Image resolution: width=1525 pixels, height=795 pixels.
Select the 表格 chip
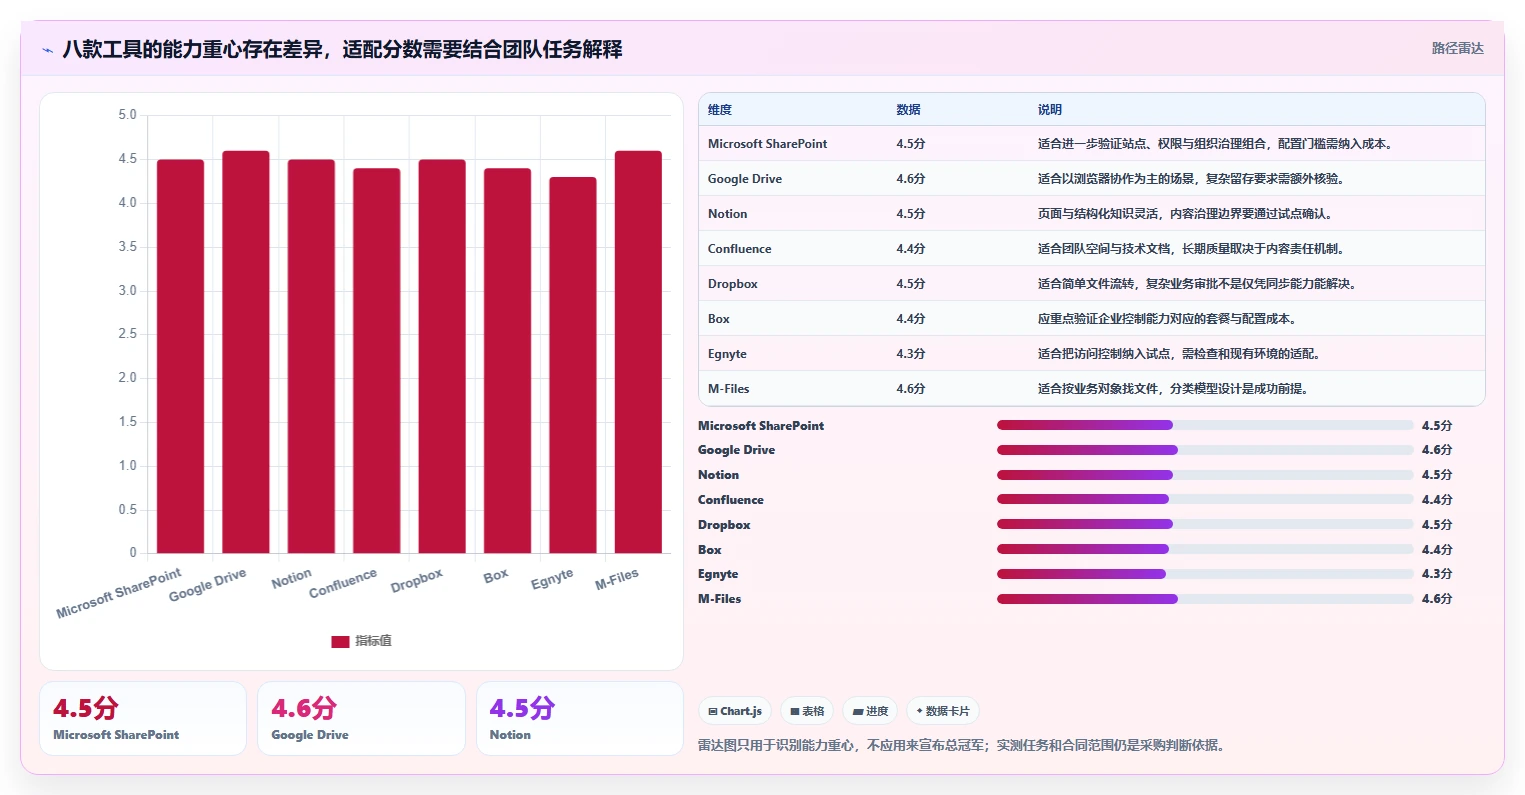coord(807,711)
